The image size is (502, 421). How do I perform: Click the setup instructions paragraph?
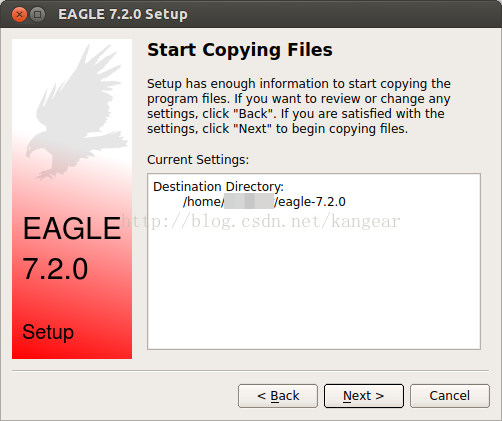point(299,106)
